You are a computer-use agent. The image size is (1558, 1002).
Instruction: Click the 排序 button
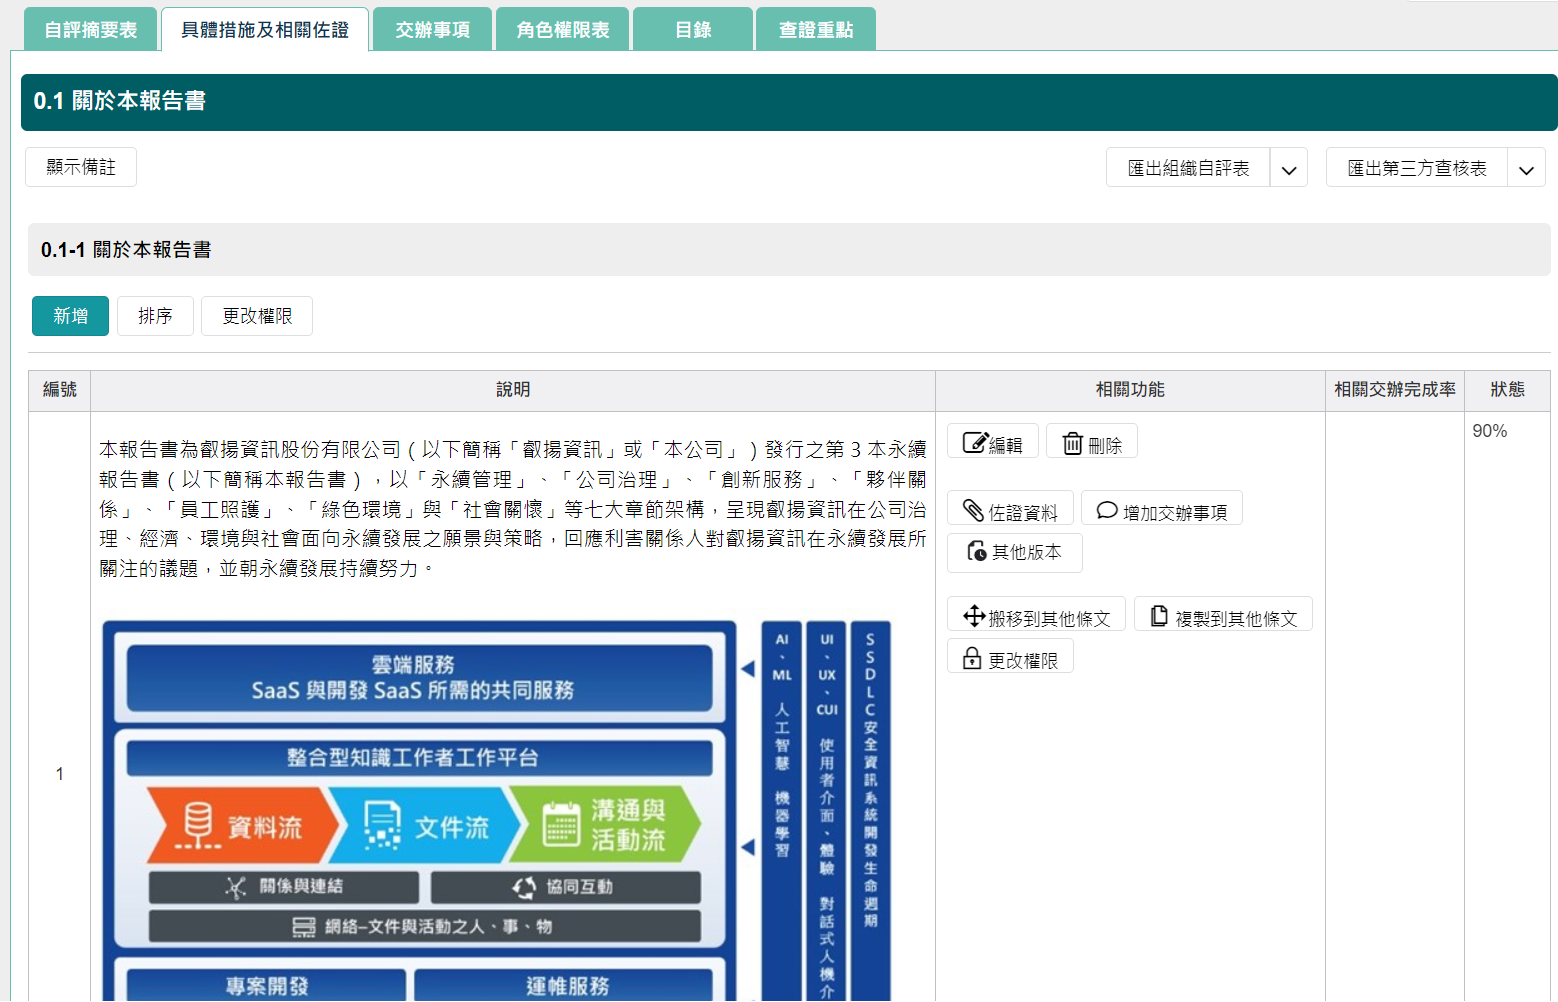pos(155,316)
